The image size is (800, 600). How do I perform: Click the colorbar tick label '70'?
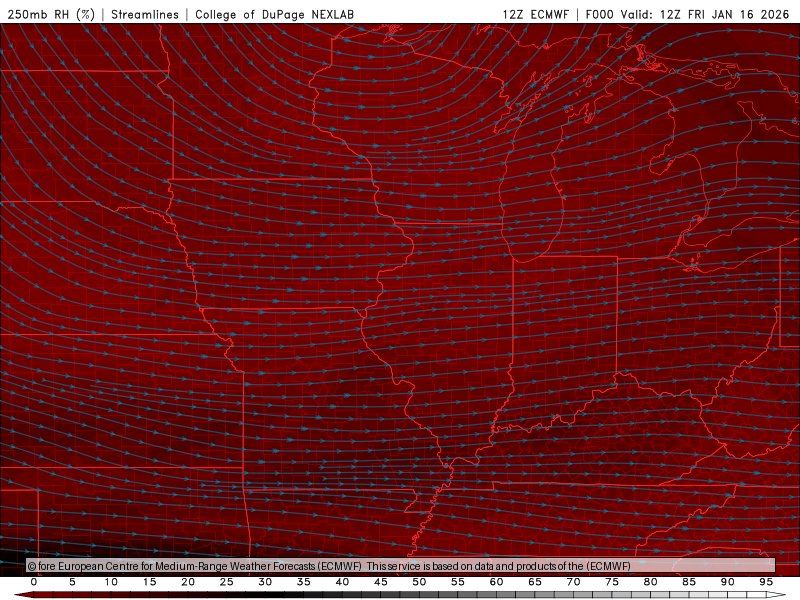tap(573, 582)
